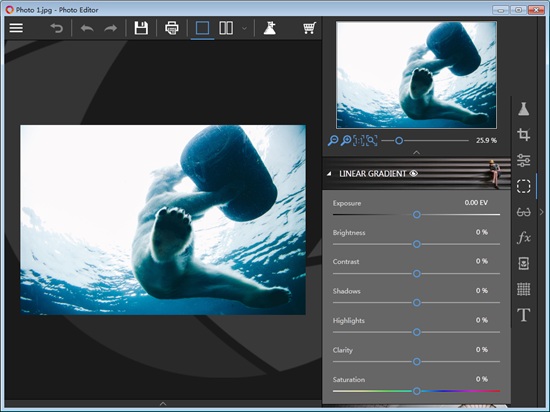Open the frames portrait icon panel

point(523,263)
